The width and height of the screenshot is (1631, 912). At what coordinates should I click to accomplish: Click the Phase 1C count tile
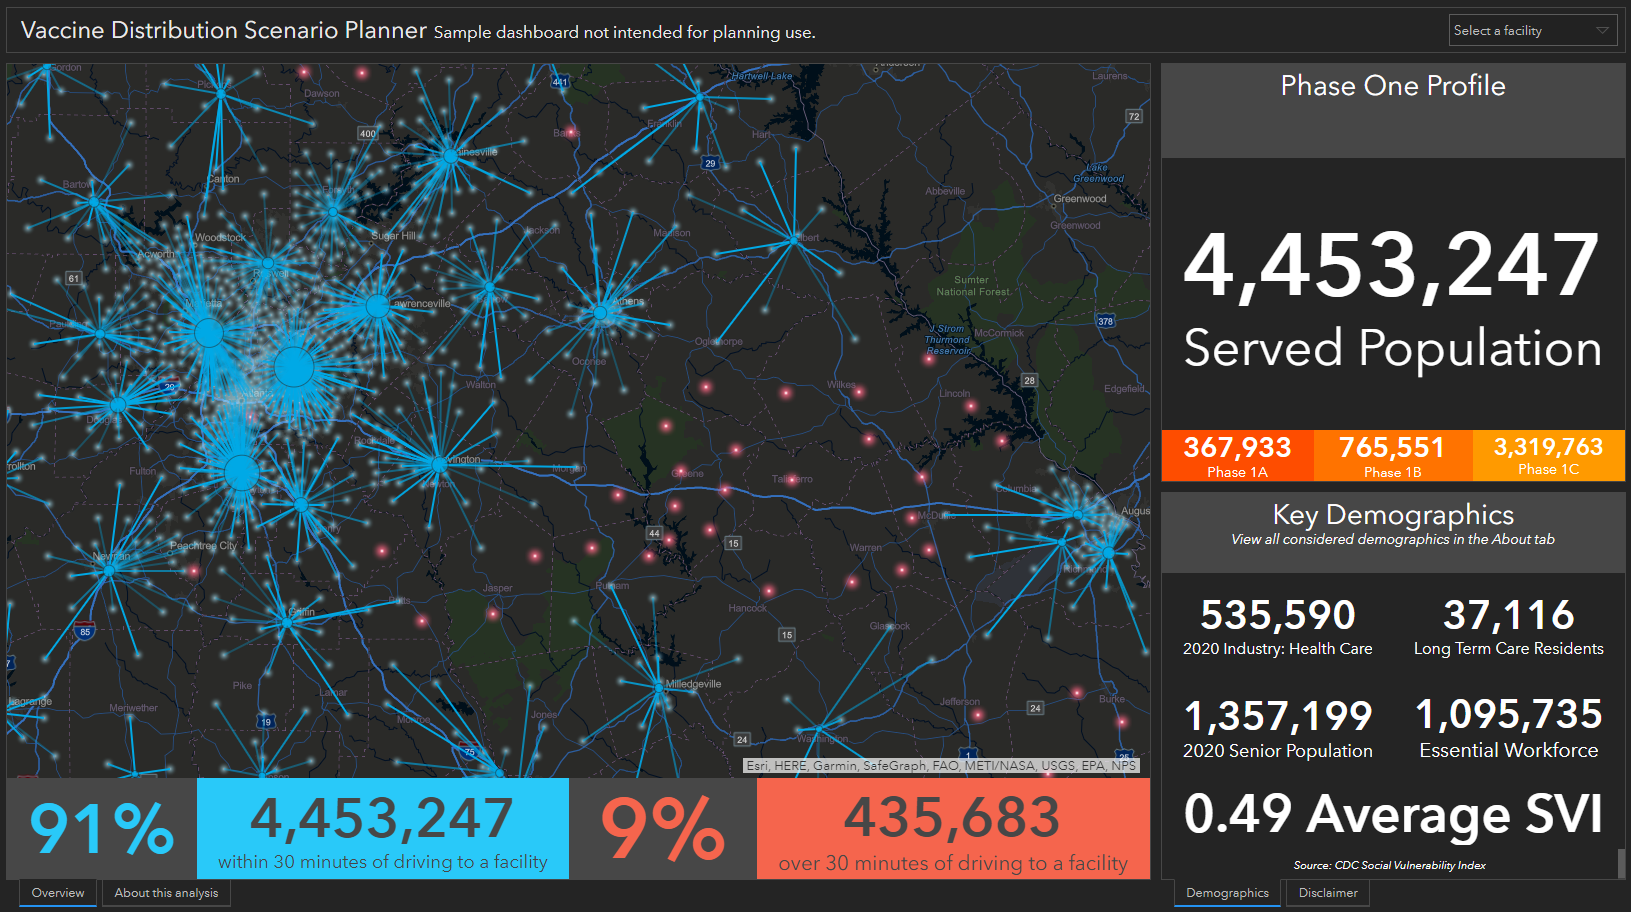(1548, 456)
